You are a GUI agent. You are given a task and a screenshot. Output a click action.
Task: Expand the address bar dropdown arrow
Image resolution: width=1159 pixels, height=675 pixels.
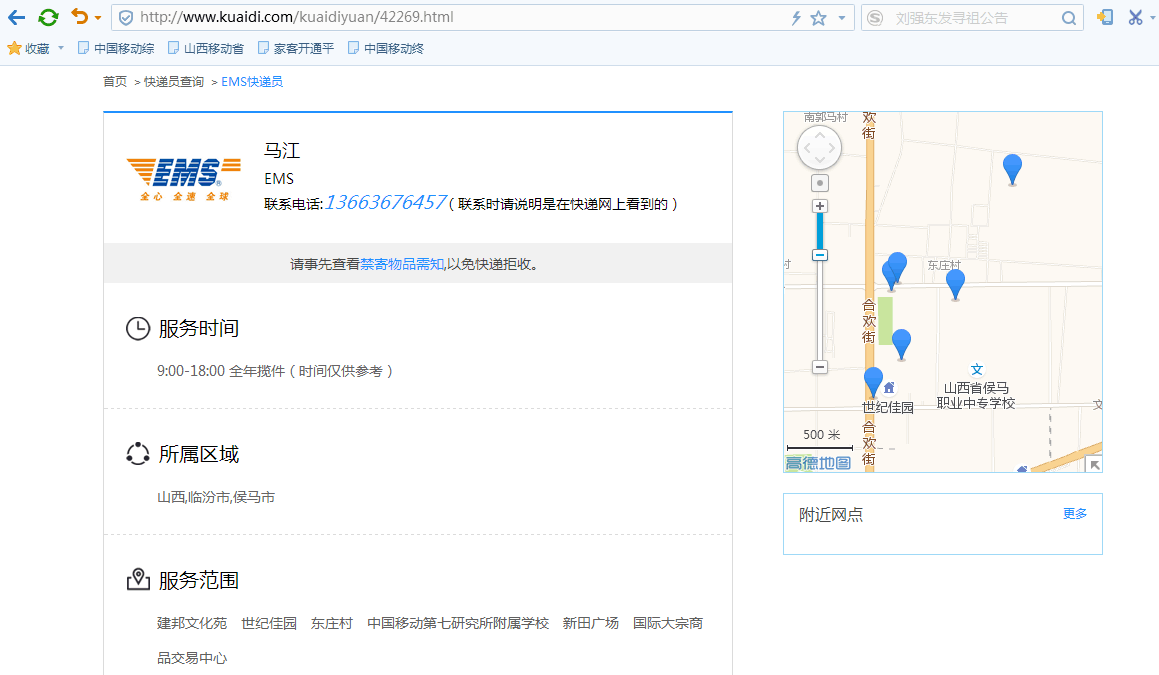(x=841, y=18)
